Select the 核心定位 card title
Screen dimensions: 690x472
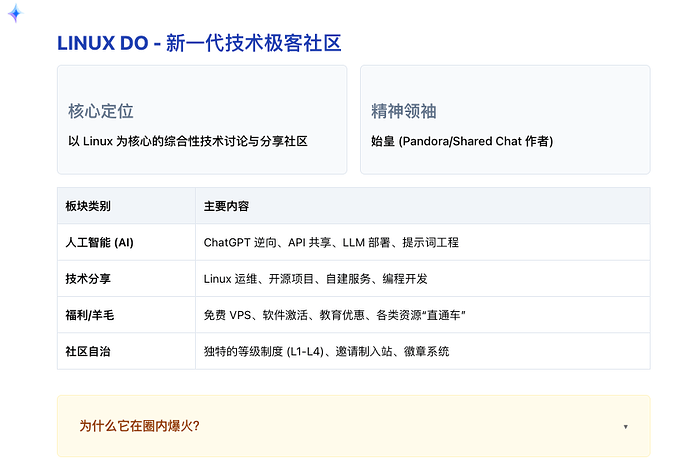[101, 111]
